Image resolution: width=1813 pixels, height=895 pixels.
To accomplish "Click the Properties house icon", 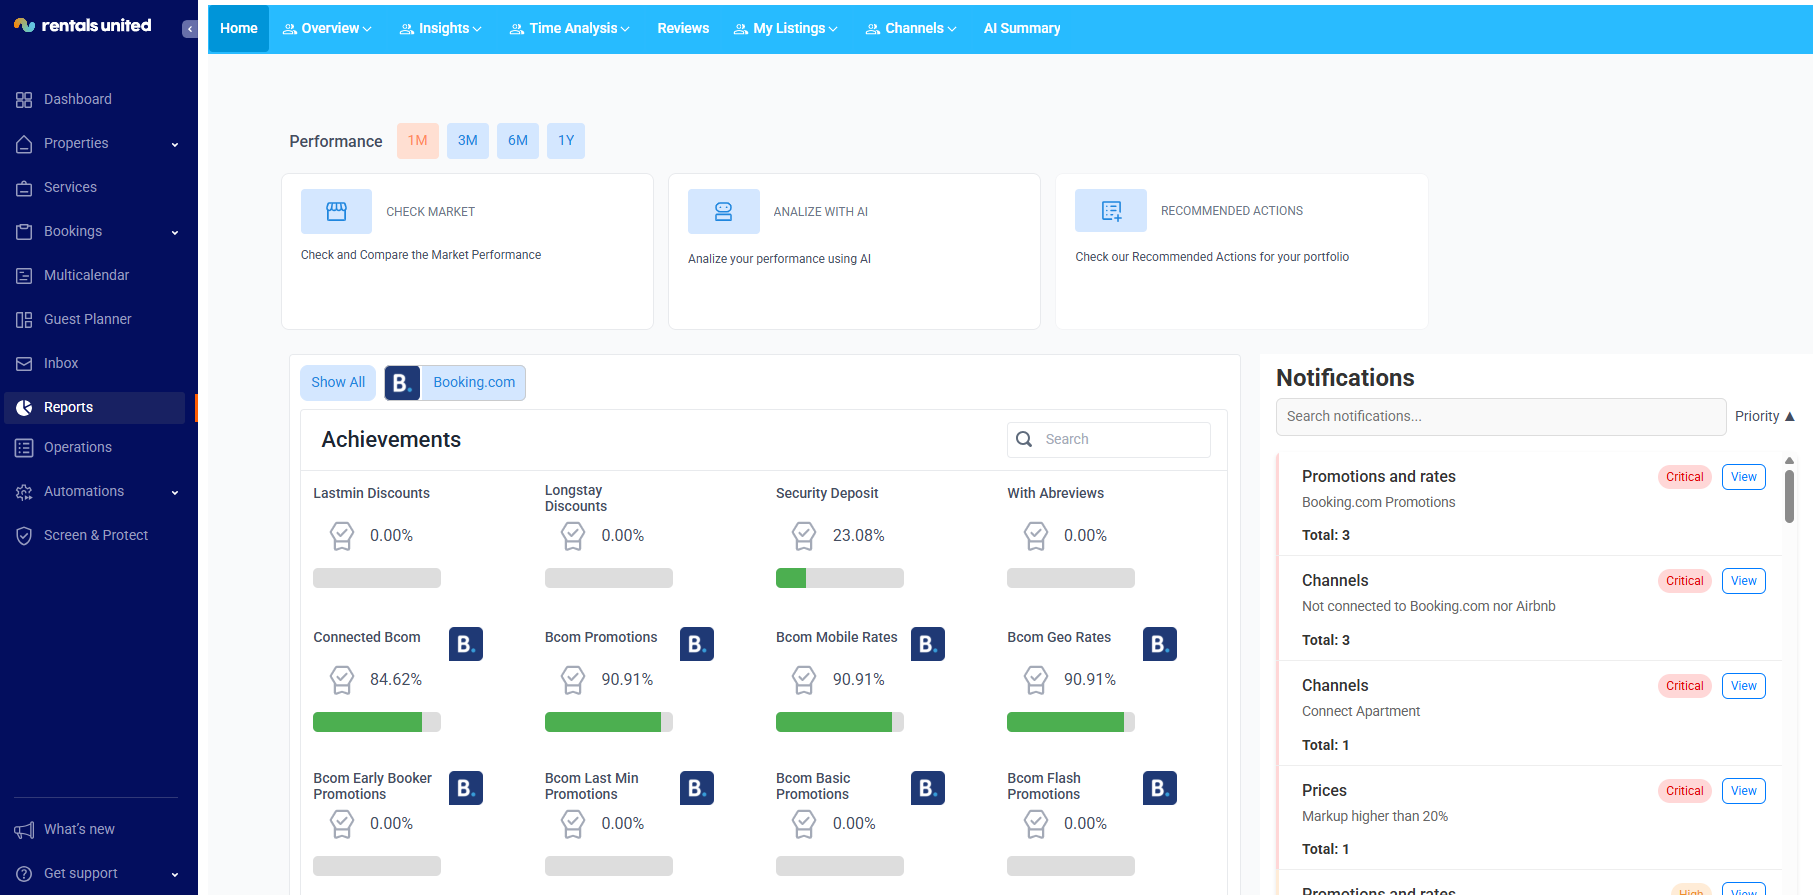I will [x=24, y=144].
